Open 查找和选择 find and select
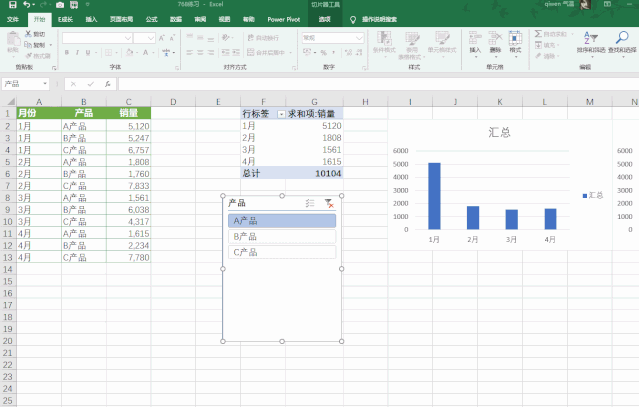 pos(622,43)
